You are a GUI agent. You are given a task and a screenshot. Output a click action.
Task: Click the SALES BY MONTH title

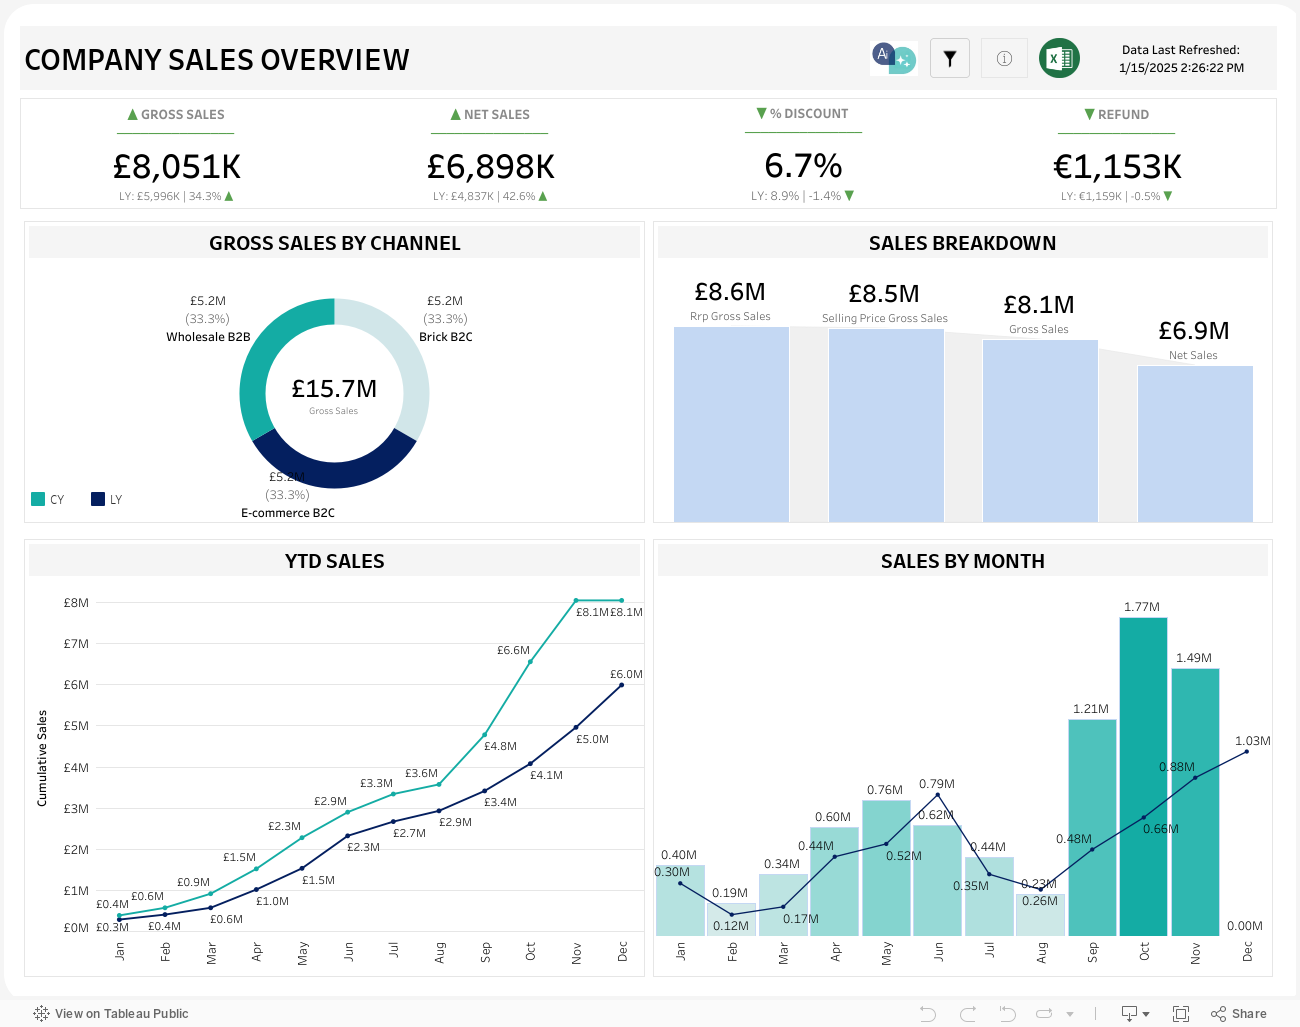962,561
